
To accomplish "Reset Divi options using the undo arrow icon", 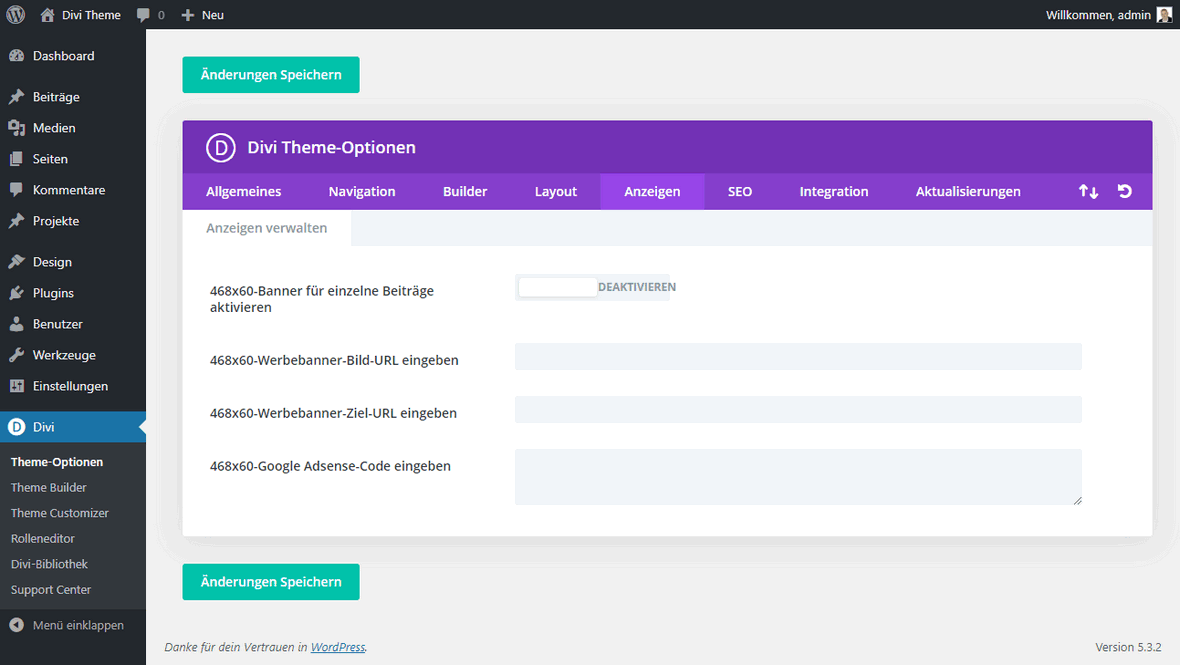I will click(1124, 191).
